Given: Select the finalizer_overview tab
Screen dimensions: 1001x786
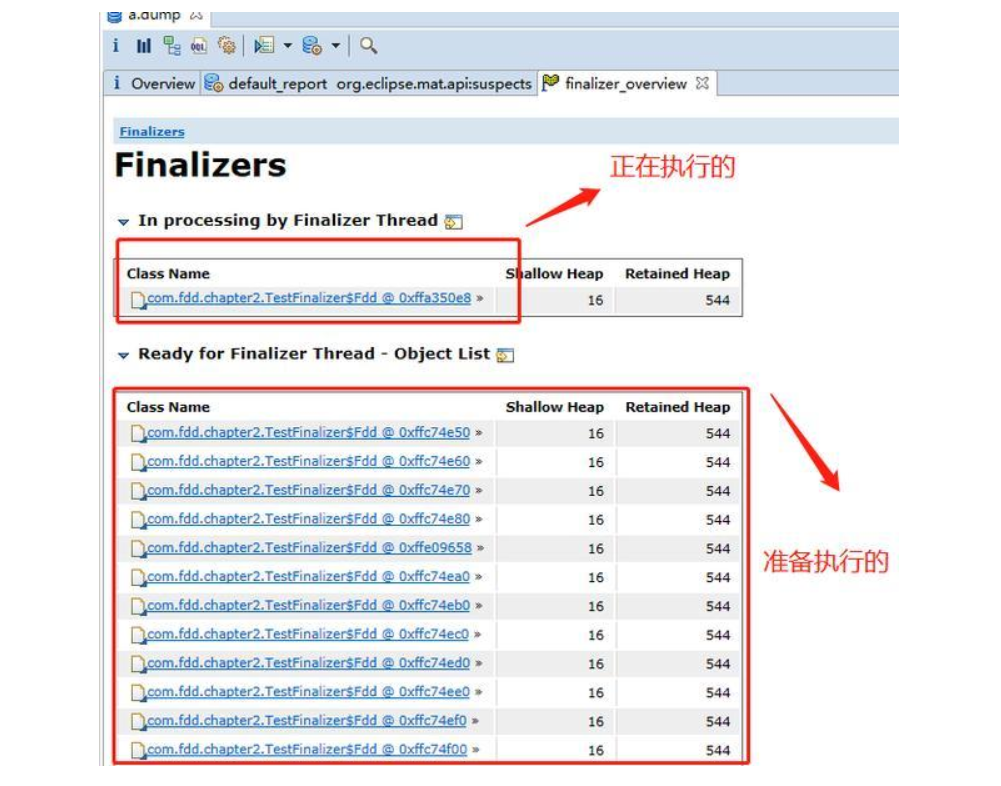Looking at the screenshot, I should pos(615,84).
